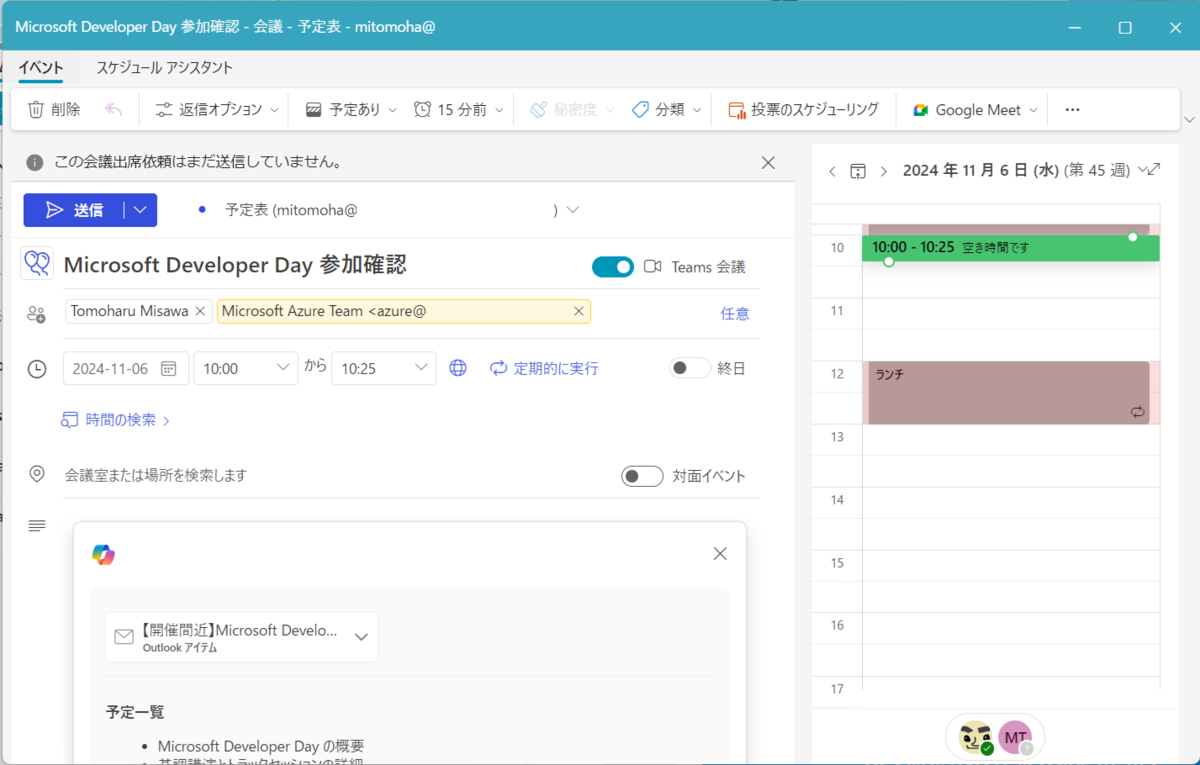Click the Google Meet icon
The width and height of the screenshot is (1200, 765).
coord(921,110)
